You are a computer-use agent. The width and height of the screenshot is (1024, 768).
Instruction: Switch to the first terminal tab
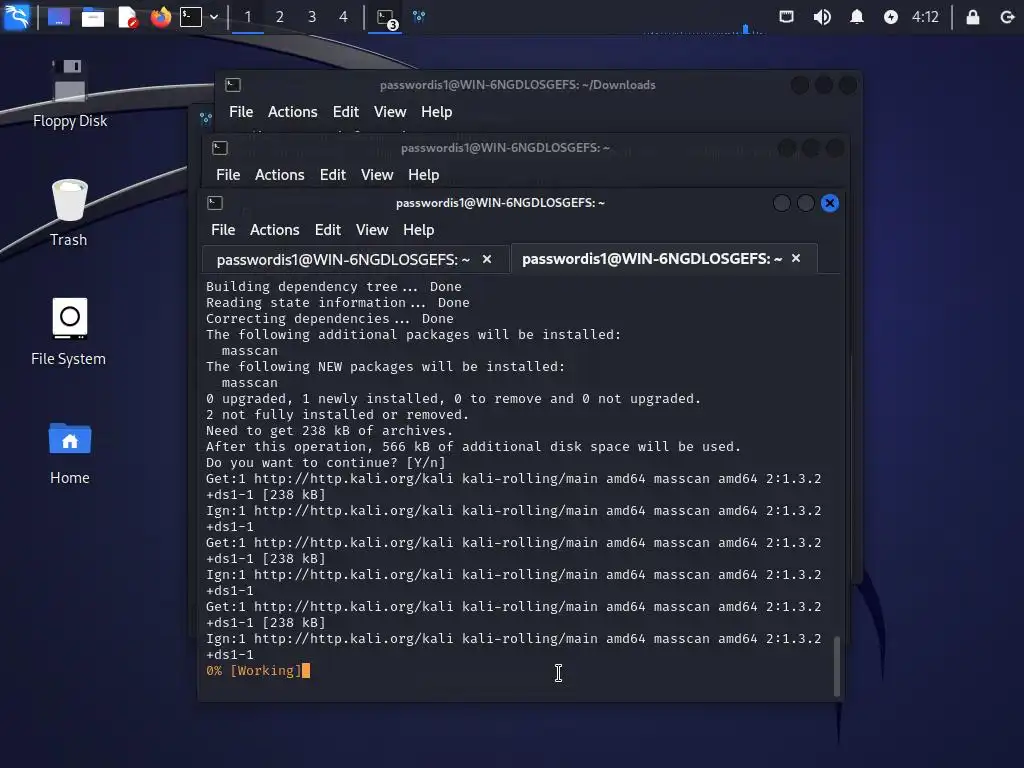pyautogui.click(x=343, y=260)
